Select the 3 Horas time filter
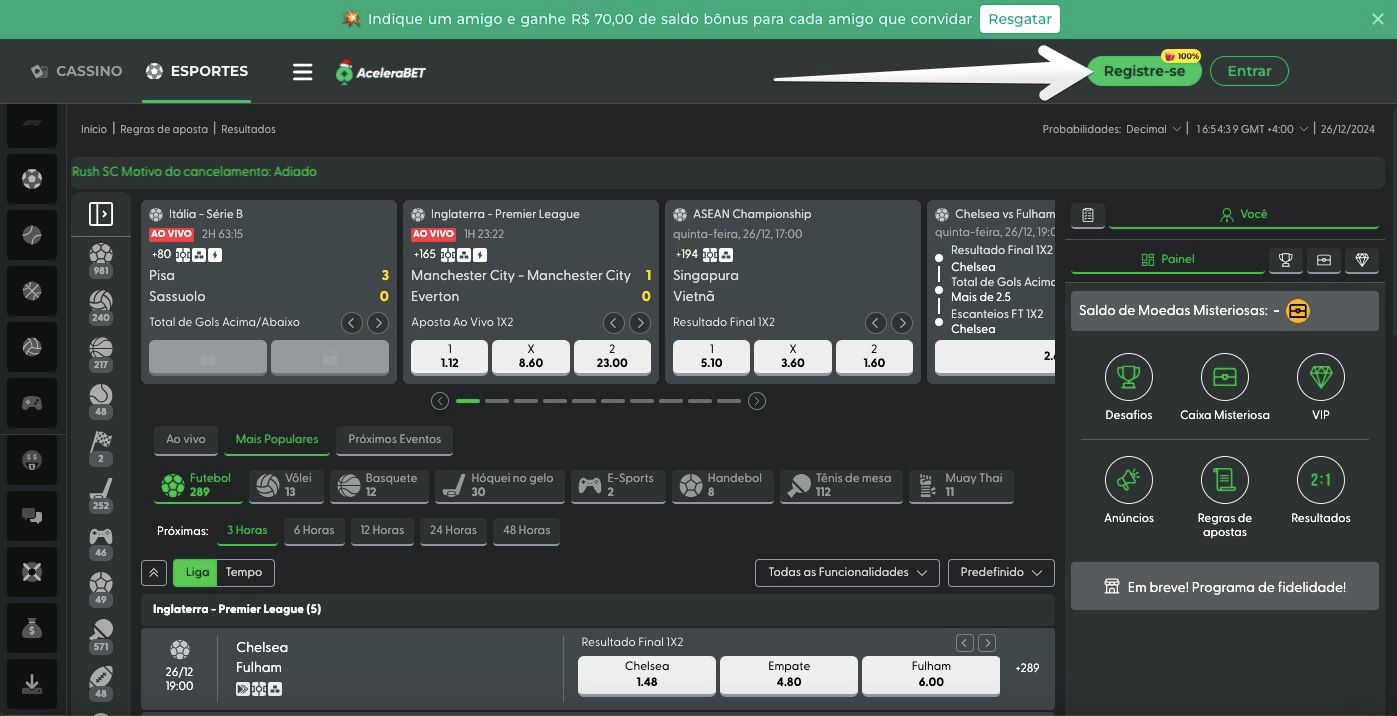Screen dimensions: 1397x716 (x=247, y=531)
